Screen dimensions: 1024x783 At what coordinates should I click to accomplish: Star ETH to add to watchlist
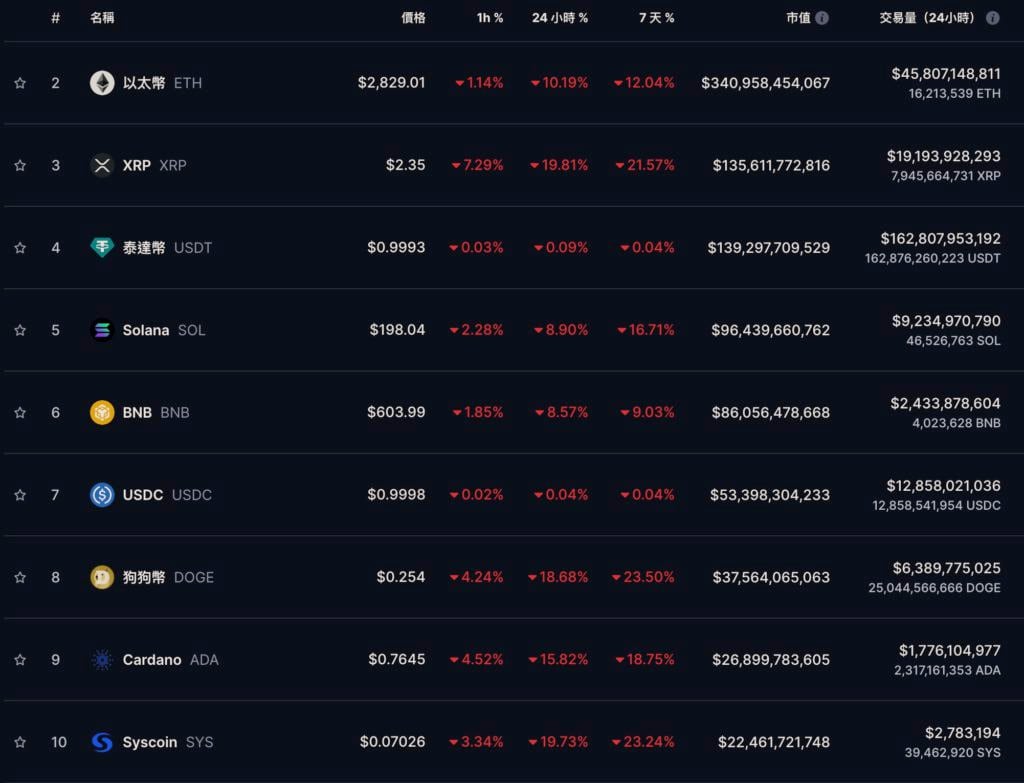click(x=20, y=83)
